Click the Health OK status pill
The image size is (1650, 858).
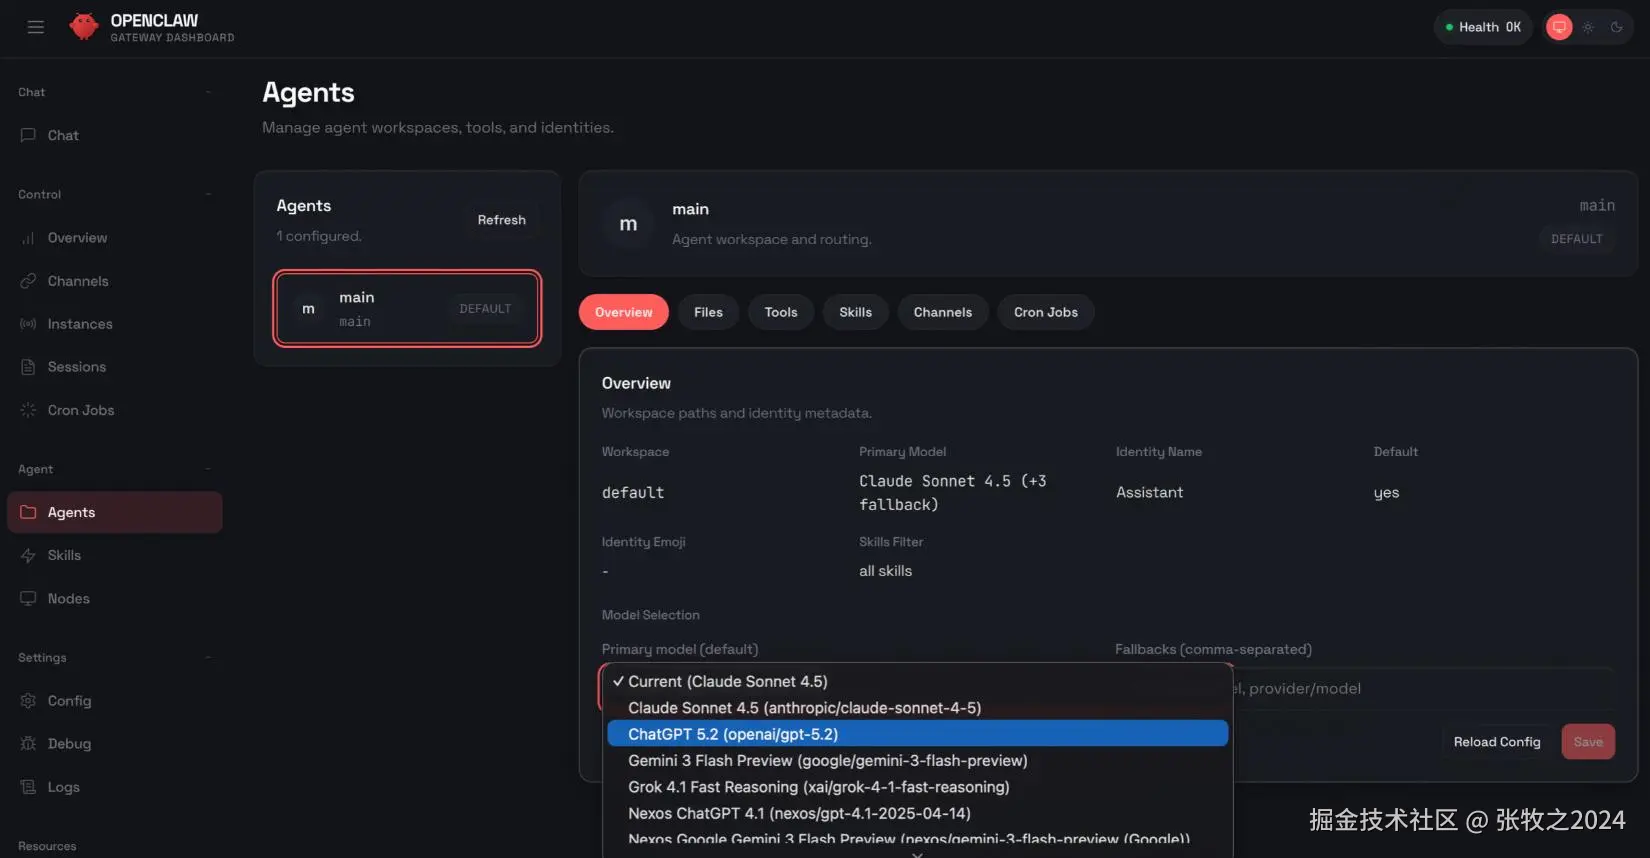[1483, 27]
